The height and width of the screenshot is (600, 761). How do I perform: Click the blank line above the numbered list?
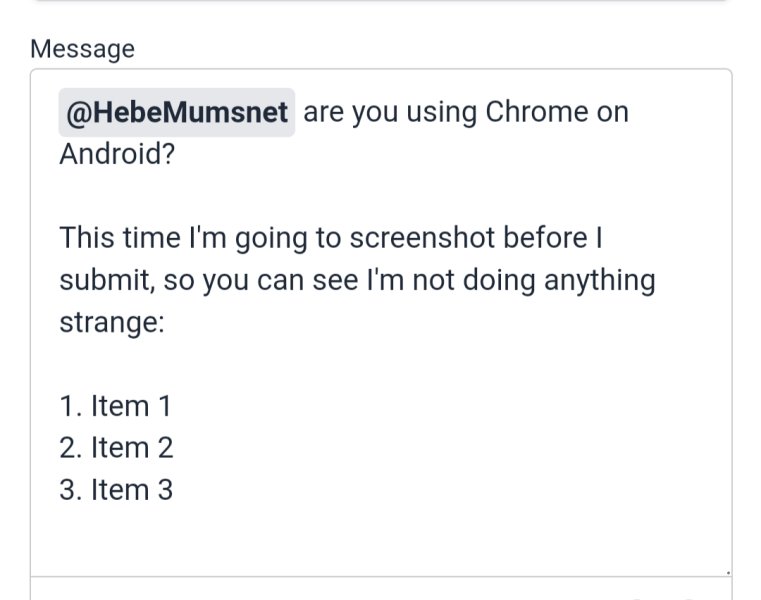pos(380,364)
